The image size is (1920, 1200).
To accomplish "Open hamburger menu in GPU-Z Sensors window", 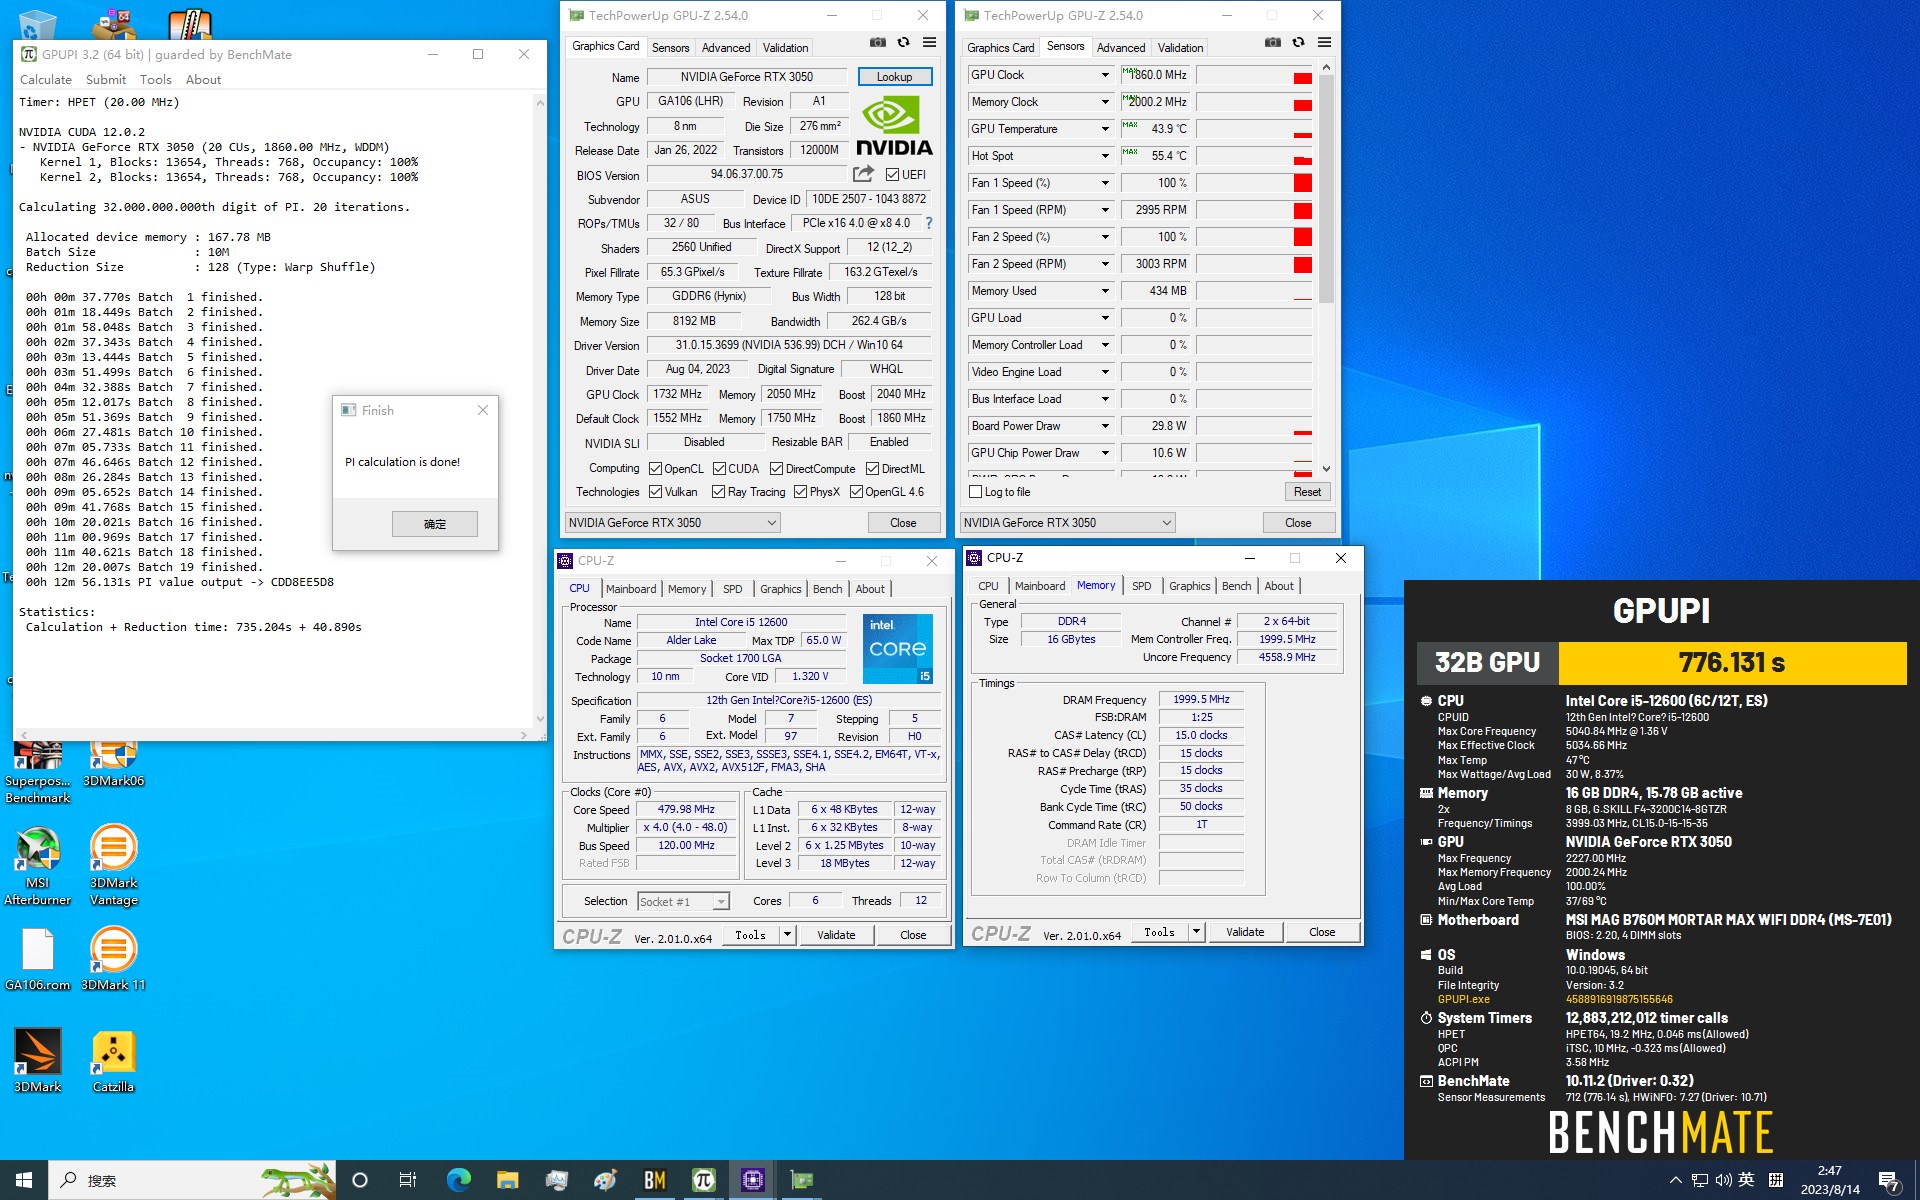I will 1324,42.
